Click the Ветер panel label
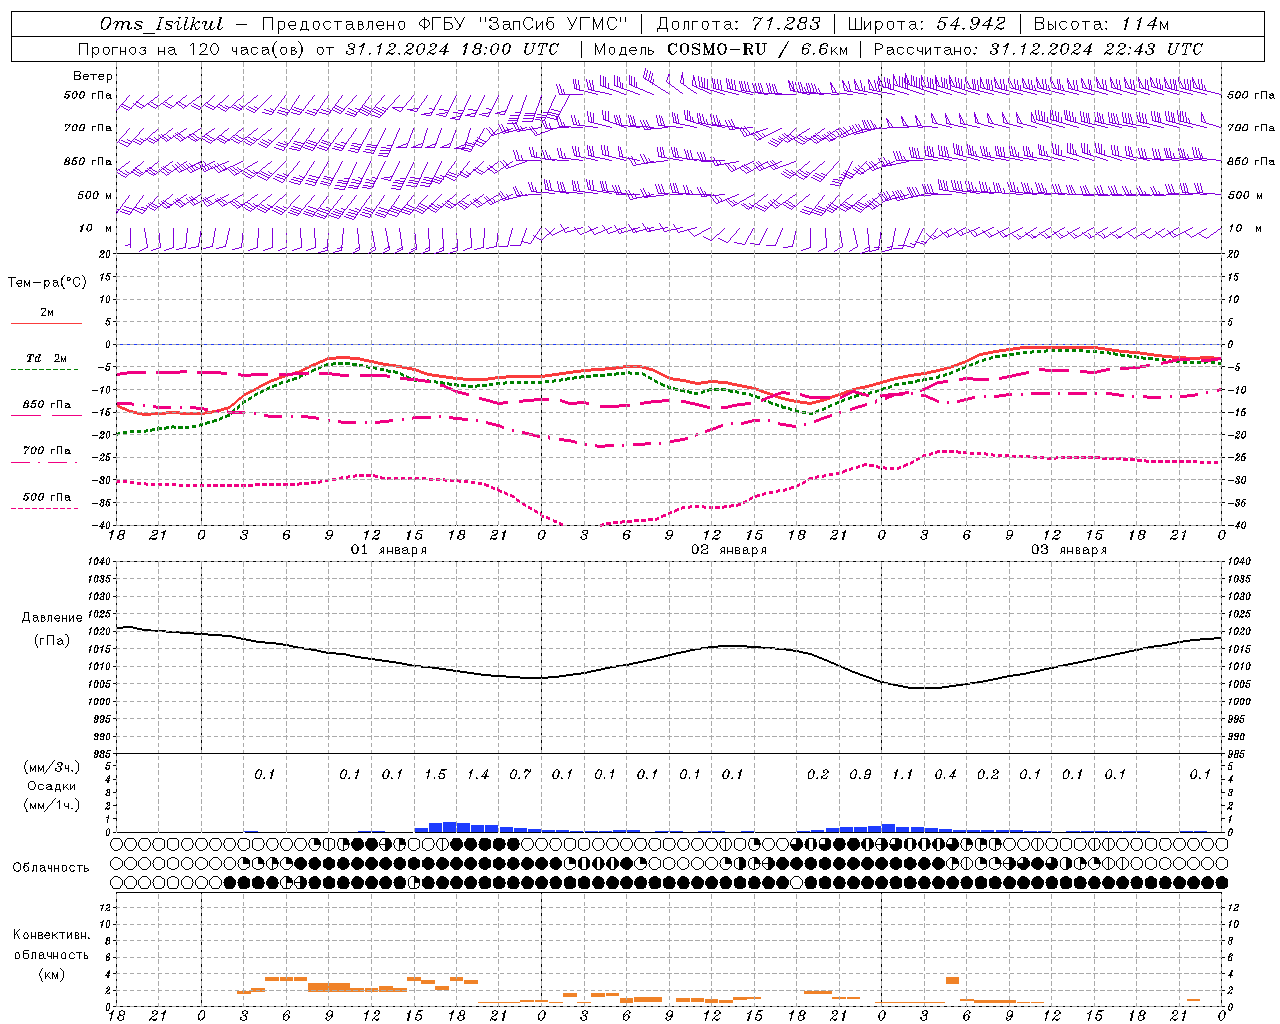 click(x=93, y=76)
